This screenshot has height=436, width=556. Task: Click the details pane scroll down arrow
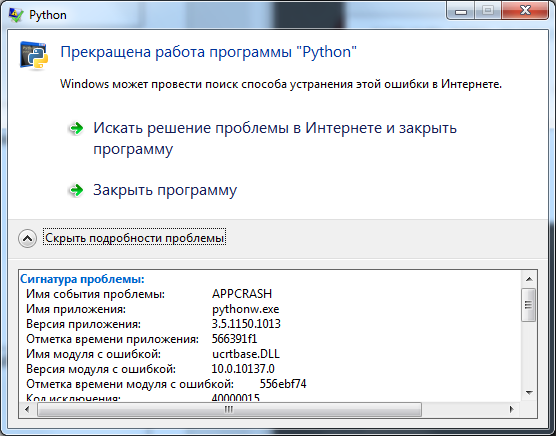point(529,392)
